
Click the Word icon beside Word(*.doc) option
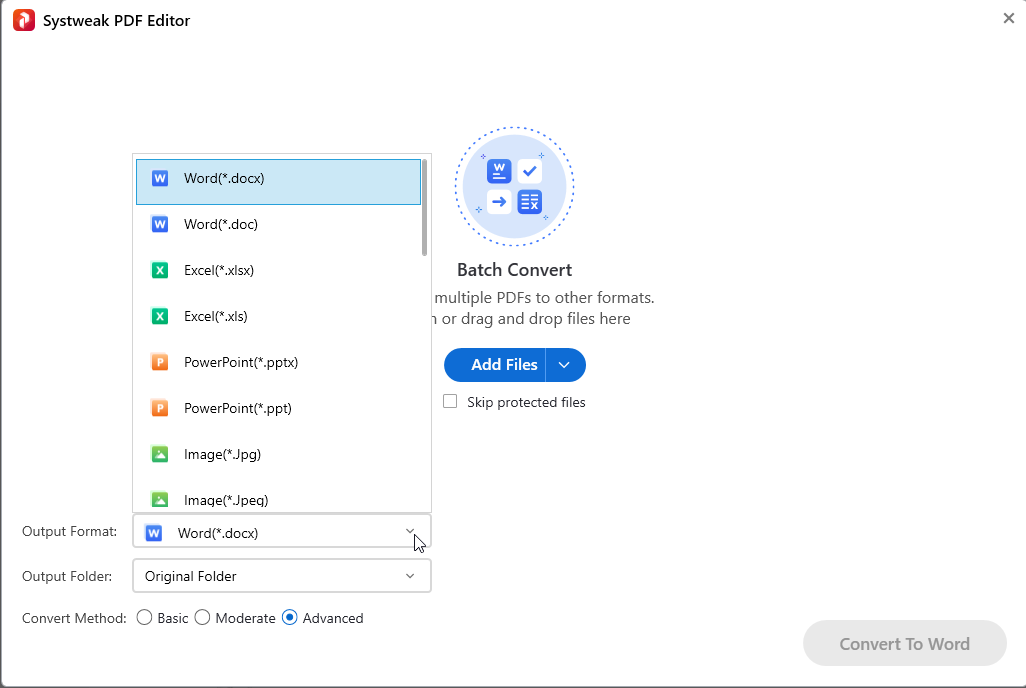[x=160, y=225]
